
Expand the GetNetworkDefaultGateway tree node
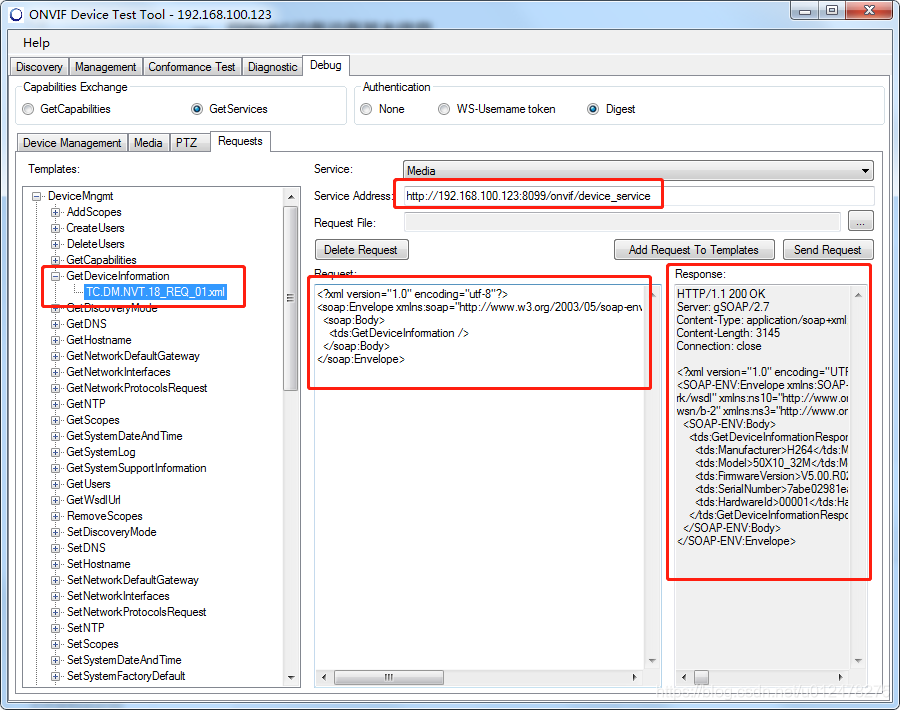tap(56, 356)
